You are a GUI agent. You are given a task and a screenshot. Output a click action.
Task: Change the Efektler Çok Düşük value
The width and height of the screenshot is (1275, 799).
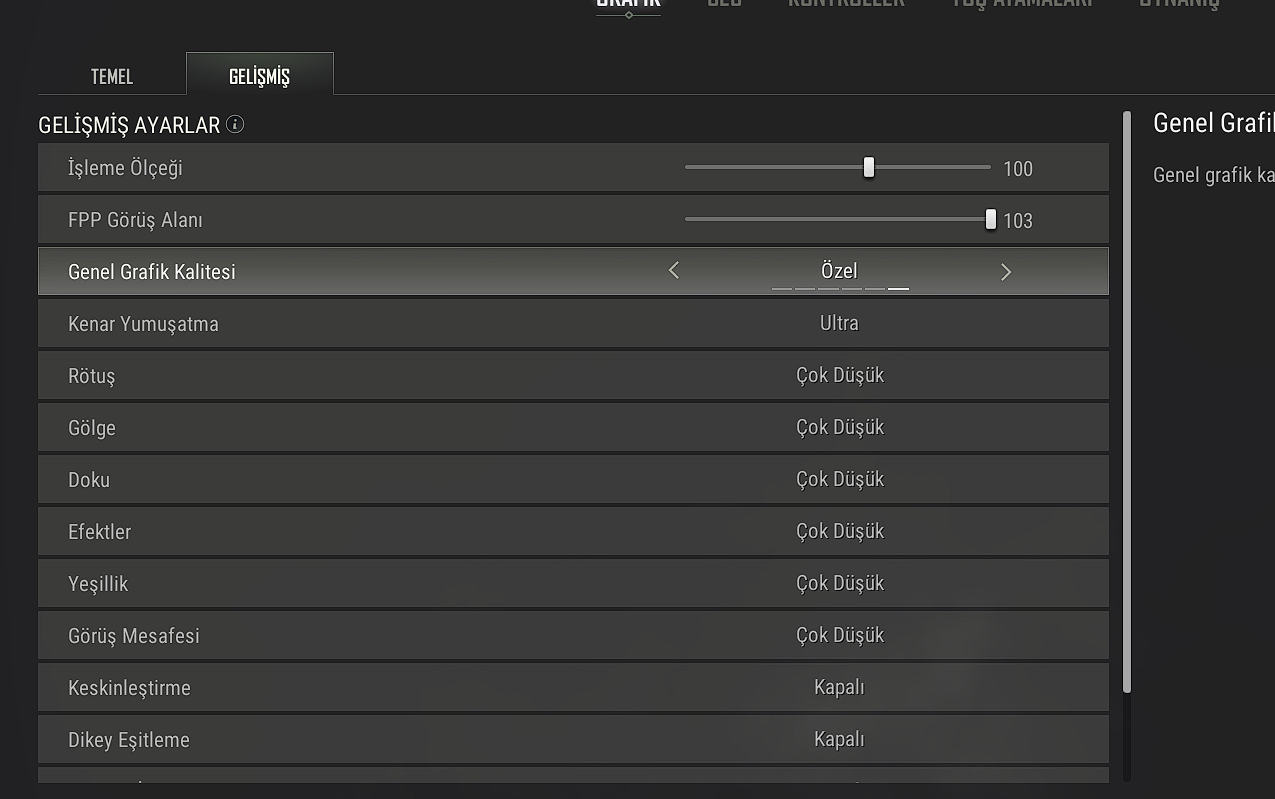coord(839,531)
